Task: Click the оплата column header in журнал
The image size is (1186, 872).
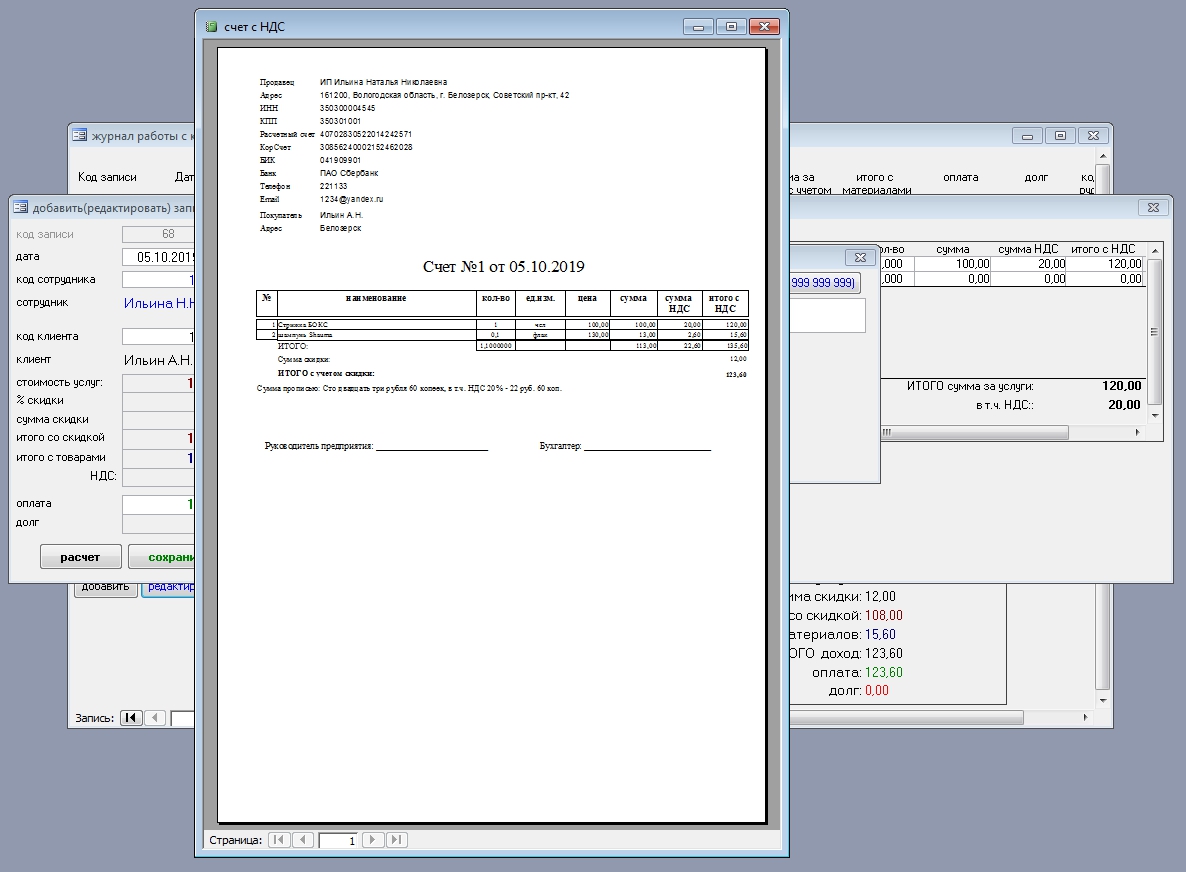Action: pos(961,178)
